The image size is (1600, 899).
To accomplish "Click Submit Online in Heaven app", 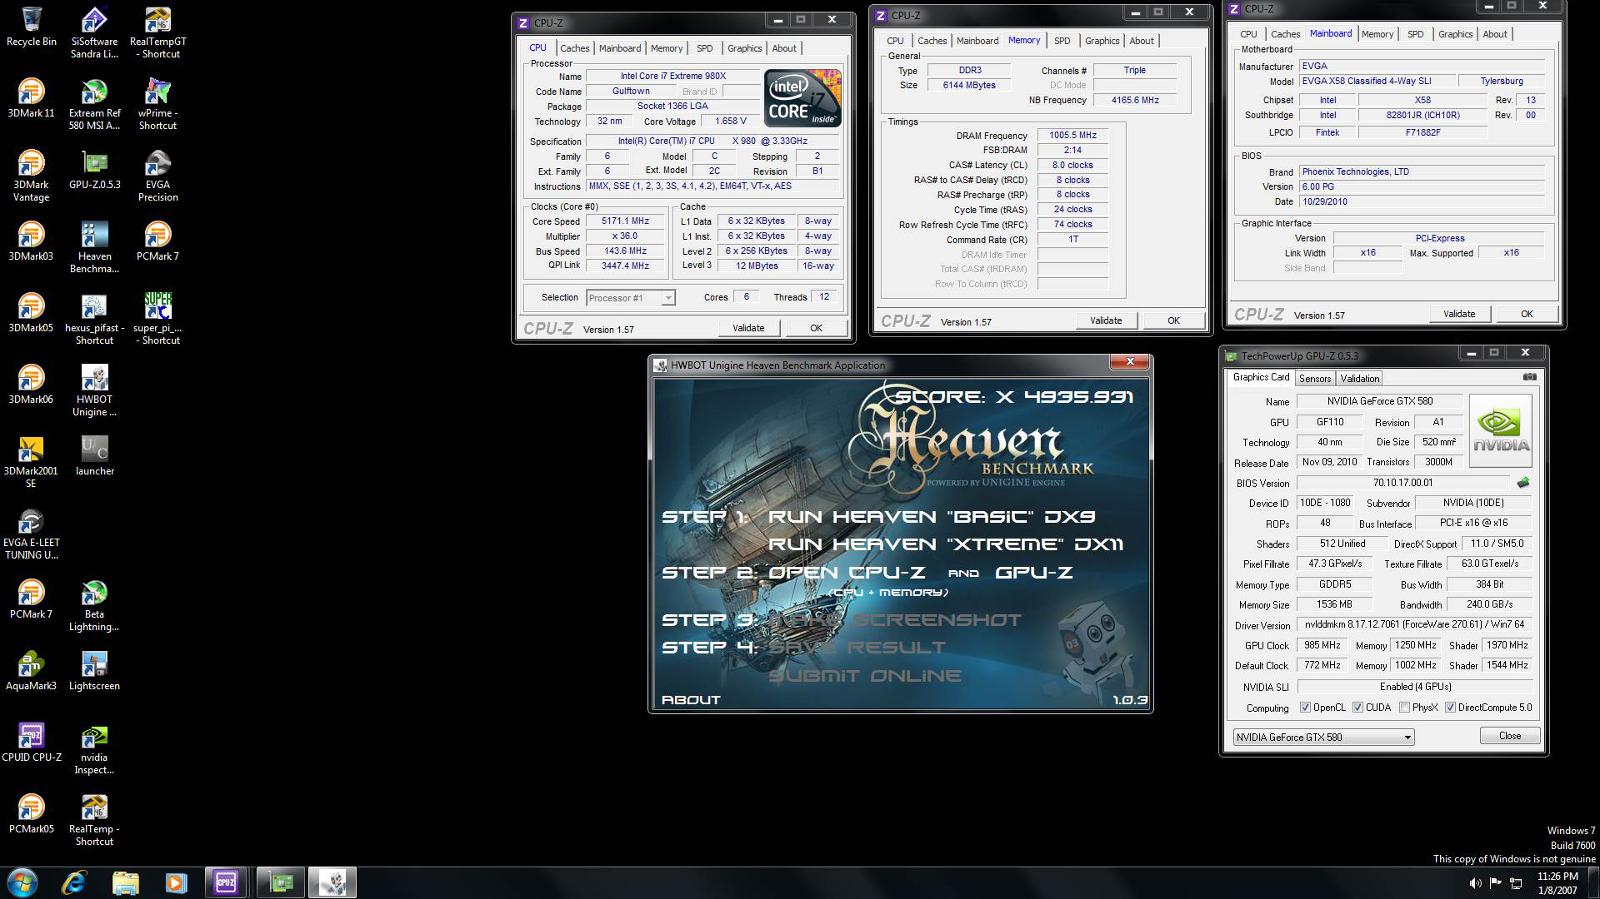I will click(x=865, y=676).
